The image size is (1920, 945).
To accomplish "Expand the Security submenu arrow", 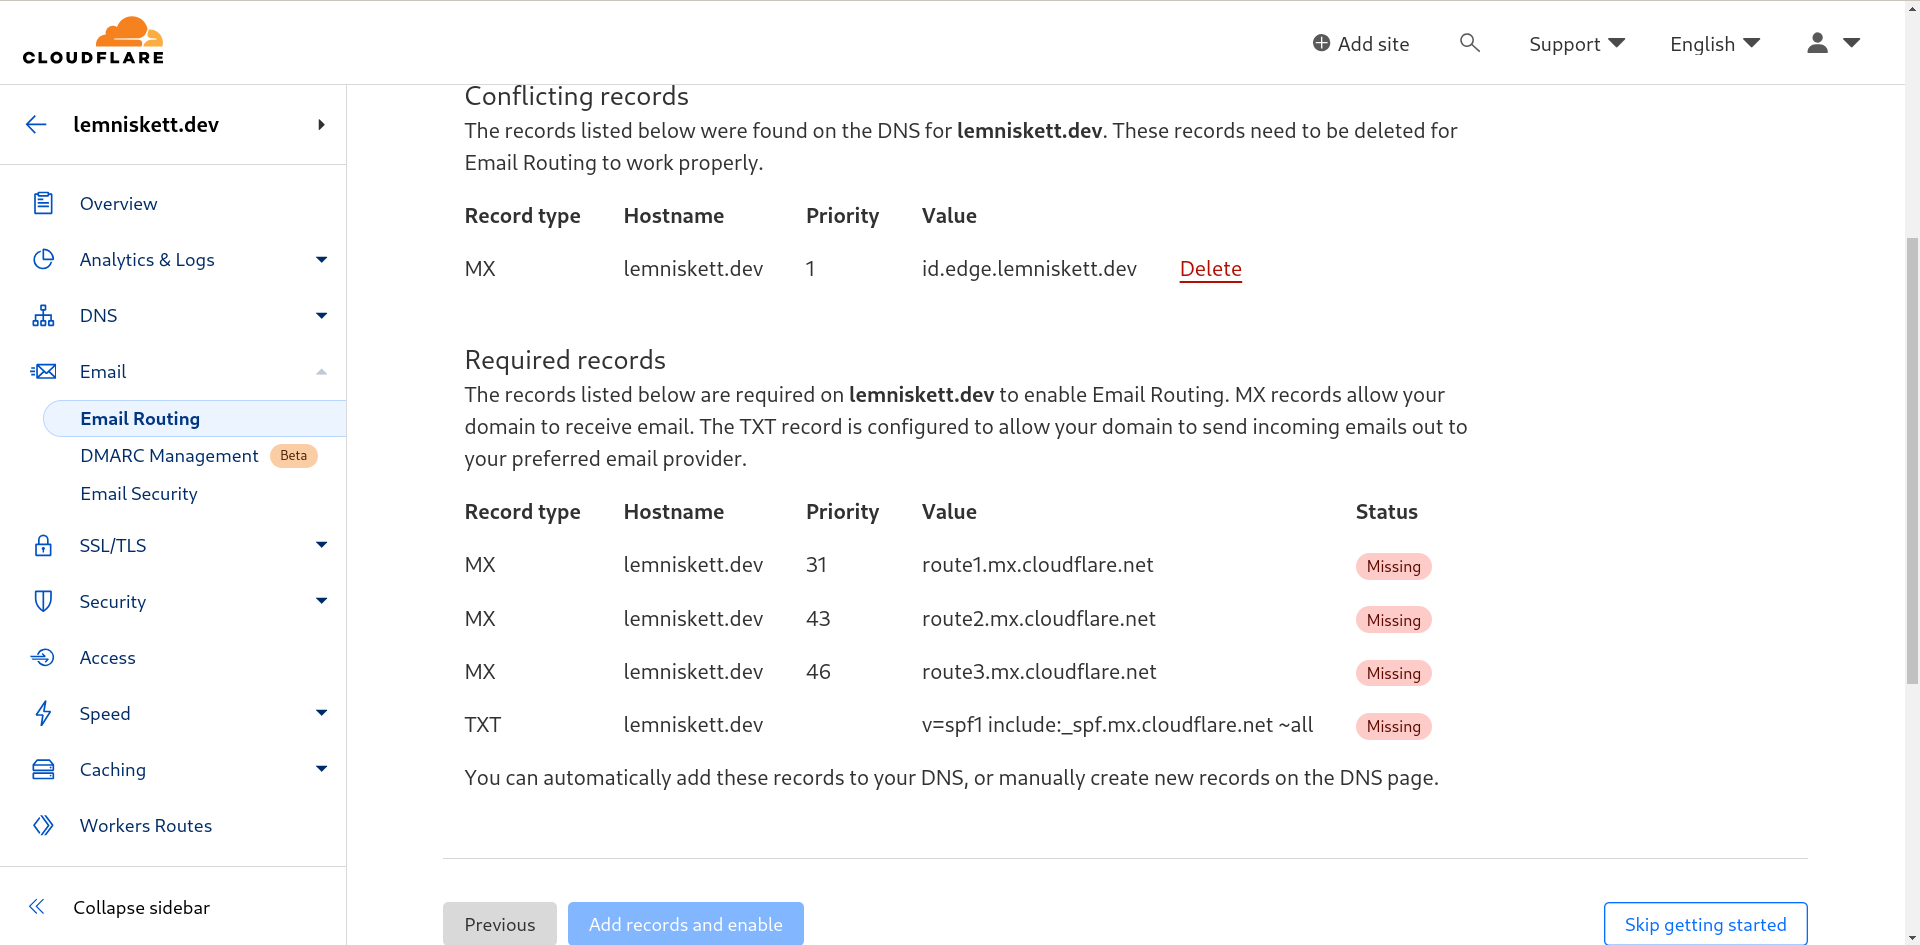I will click(321, 601).
